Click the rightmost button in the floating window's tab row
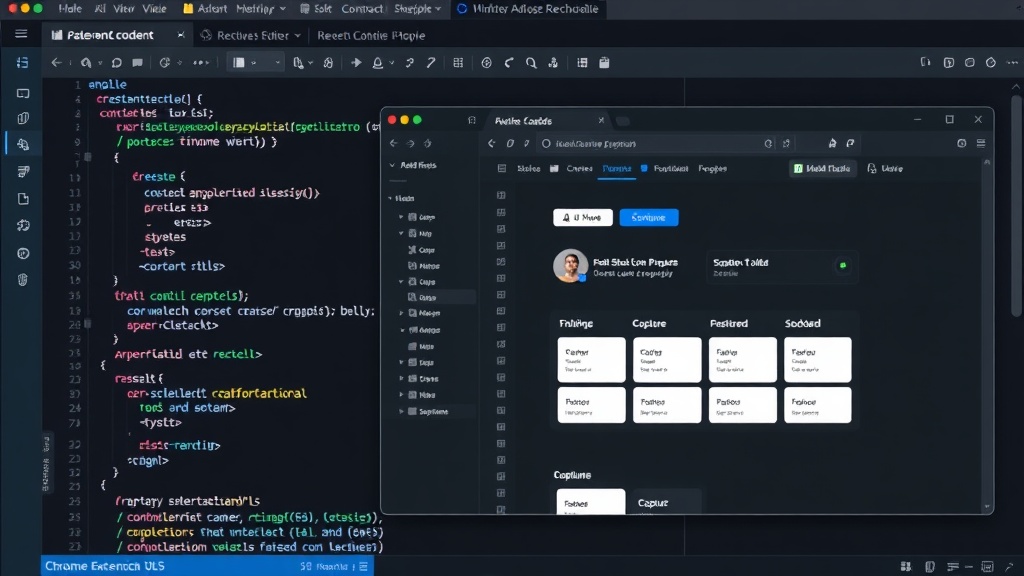1024x576 pixels. [885, 168]
